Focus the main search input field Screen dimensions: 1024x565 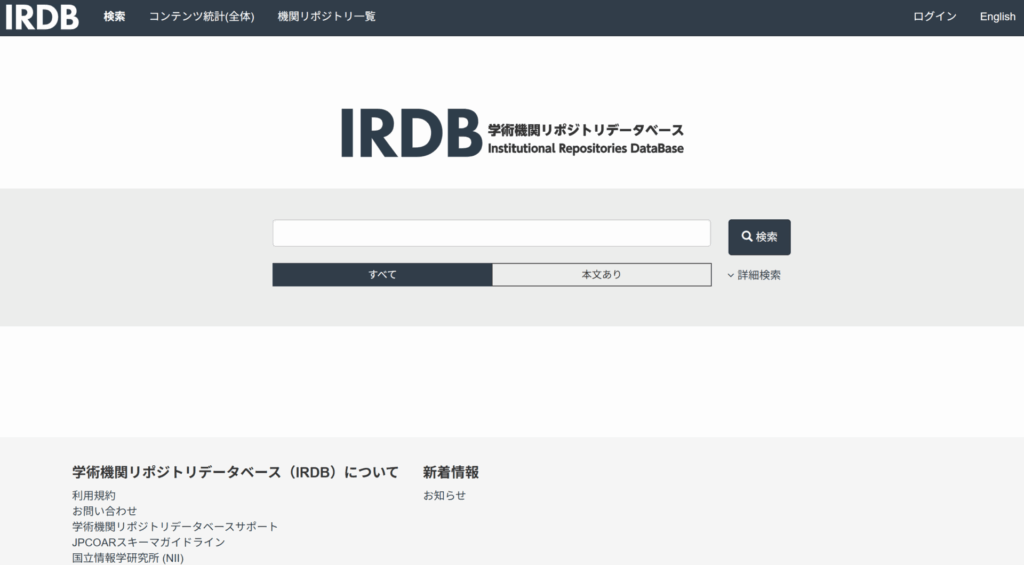click(492, 233)
